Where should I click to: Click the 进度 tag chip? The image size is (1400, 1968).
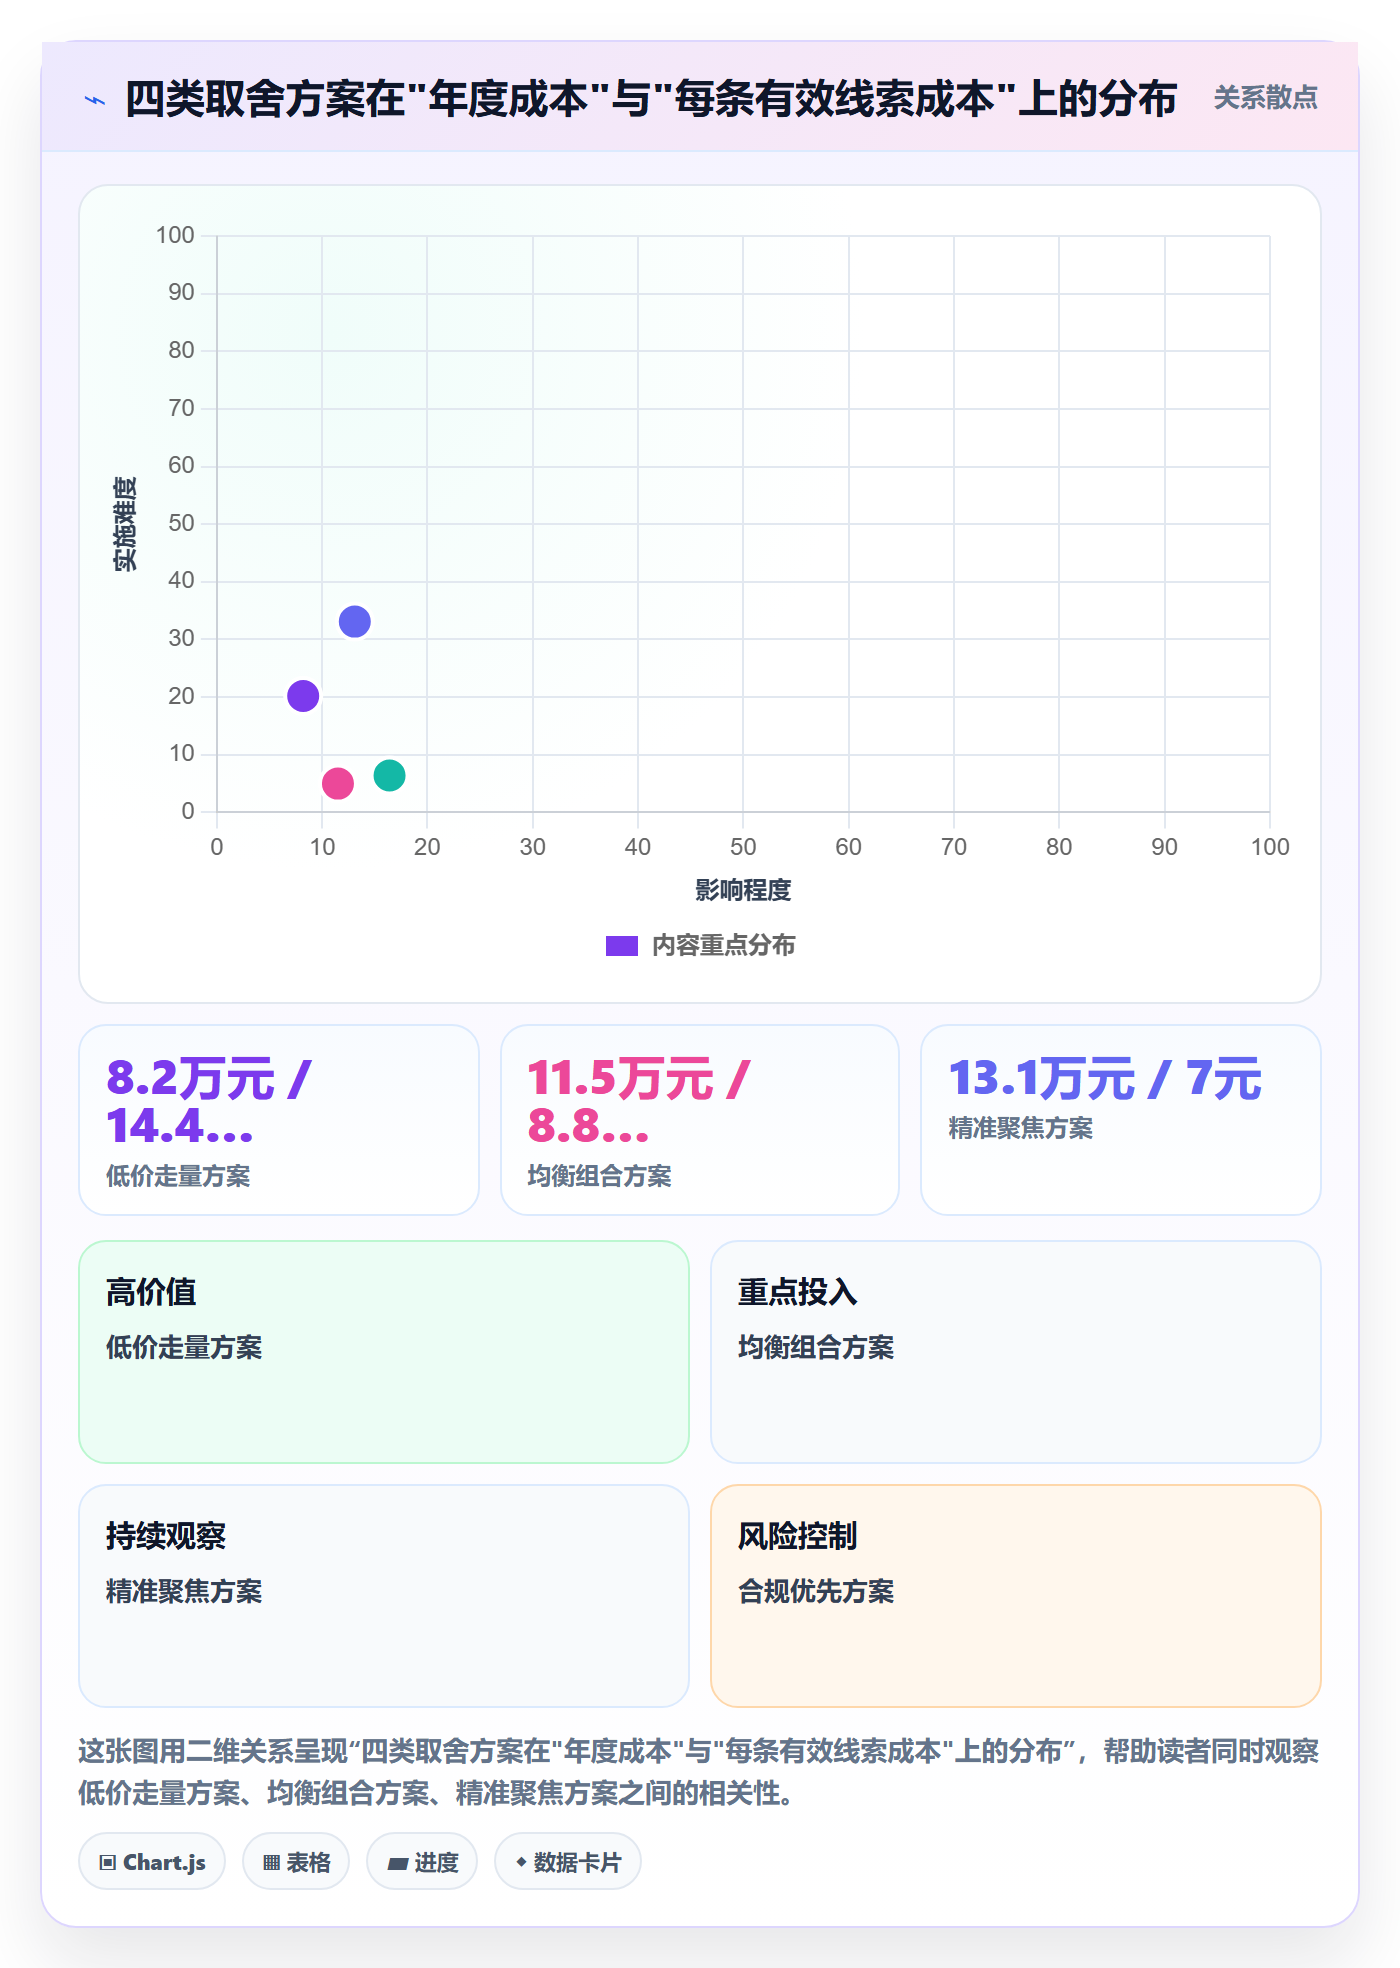(x=422, y=1862)
